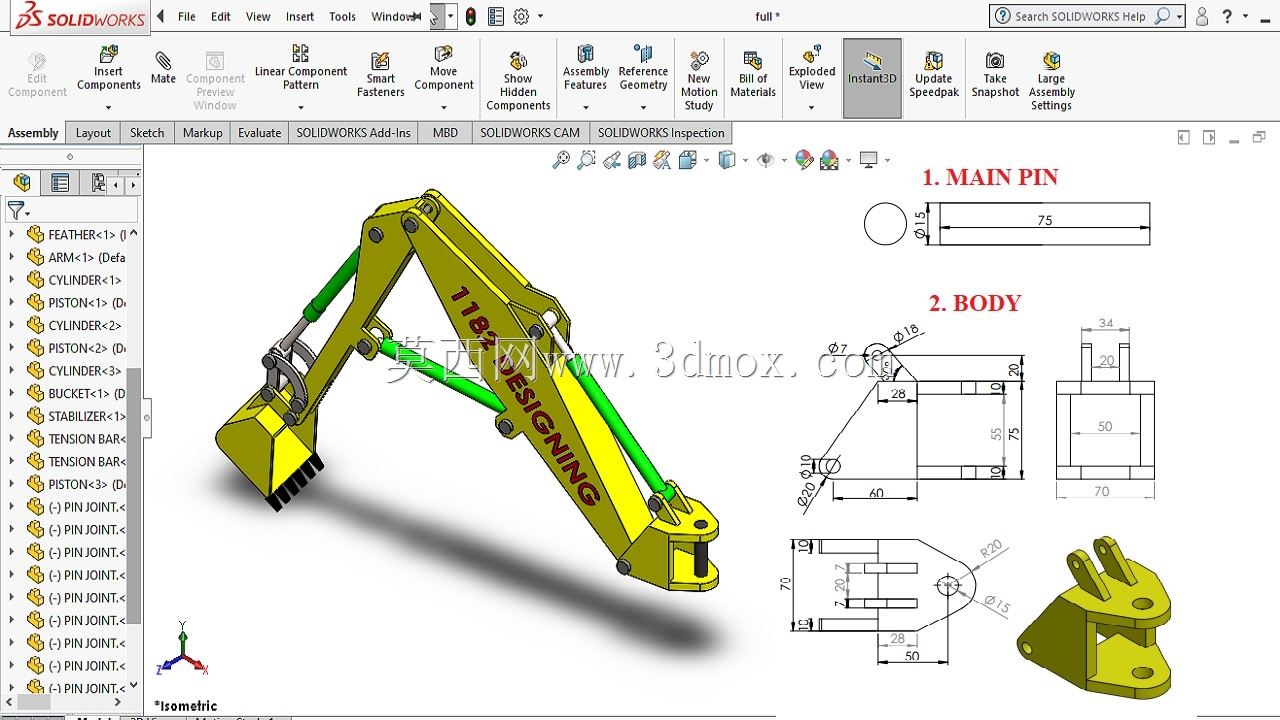Open the FeatureManager design tree tab
The image size is (1280, 720).
[22, 183]
